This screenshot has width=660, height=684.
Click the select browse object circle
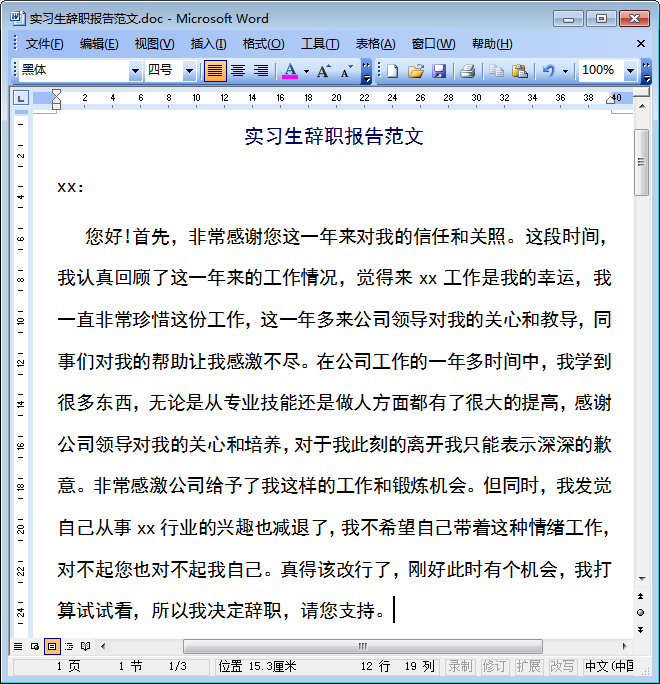[641, 612]
